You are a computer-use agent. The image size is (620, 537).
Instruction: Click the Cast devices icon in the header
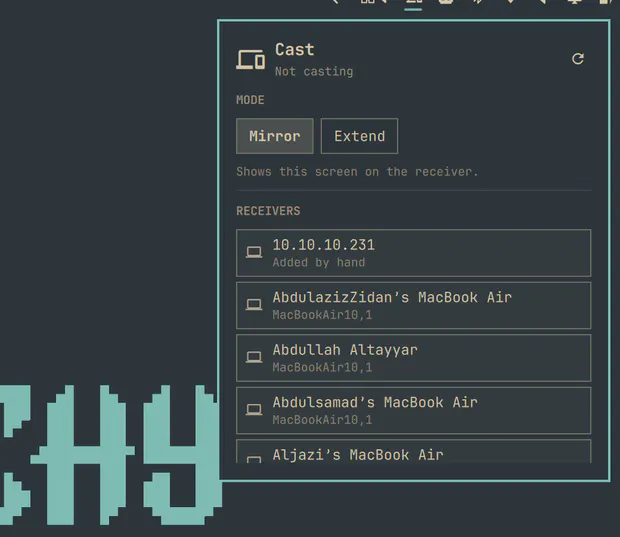[251, 60]
